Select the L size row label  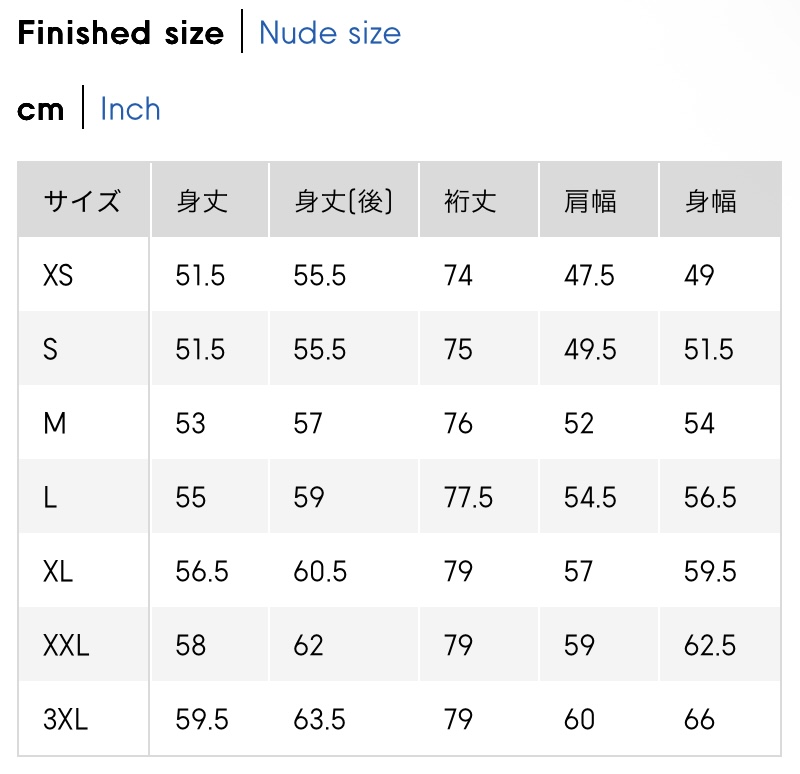coord(50,497)
